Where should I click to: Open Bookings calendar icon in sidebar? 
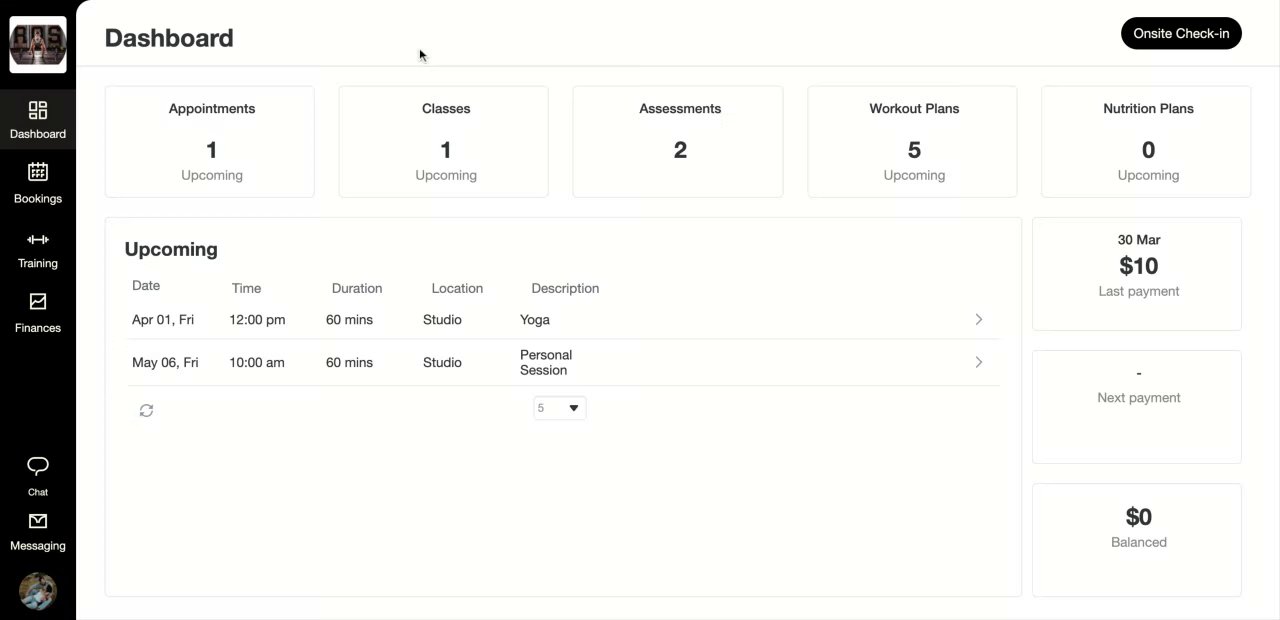38,172
